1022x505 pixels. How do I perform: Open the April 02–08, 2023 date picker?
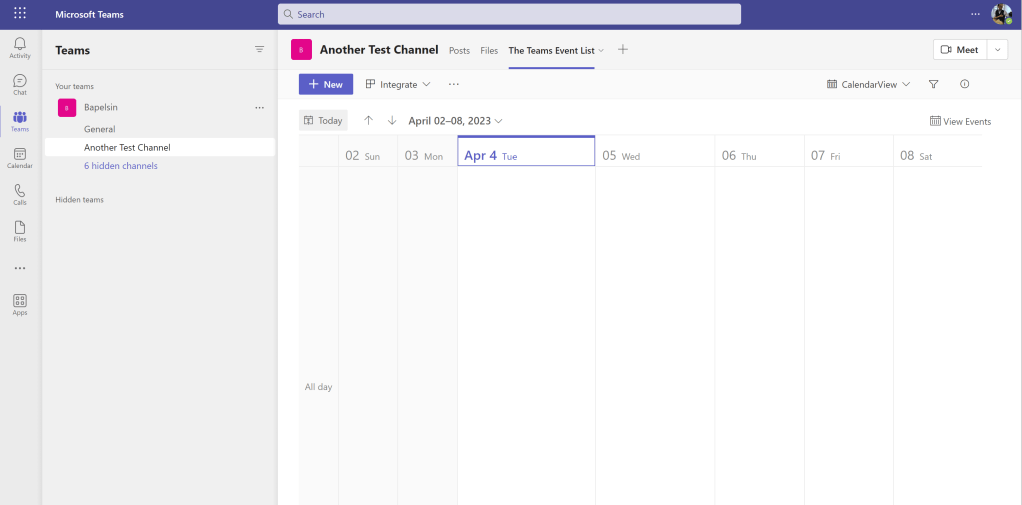pos(455,121)
